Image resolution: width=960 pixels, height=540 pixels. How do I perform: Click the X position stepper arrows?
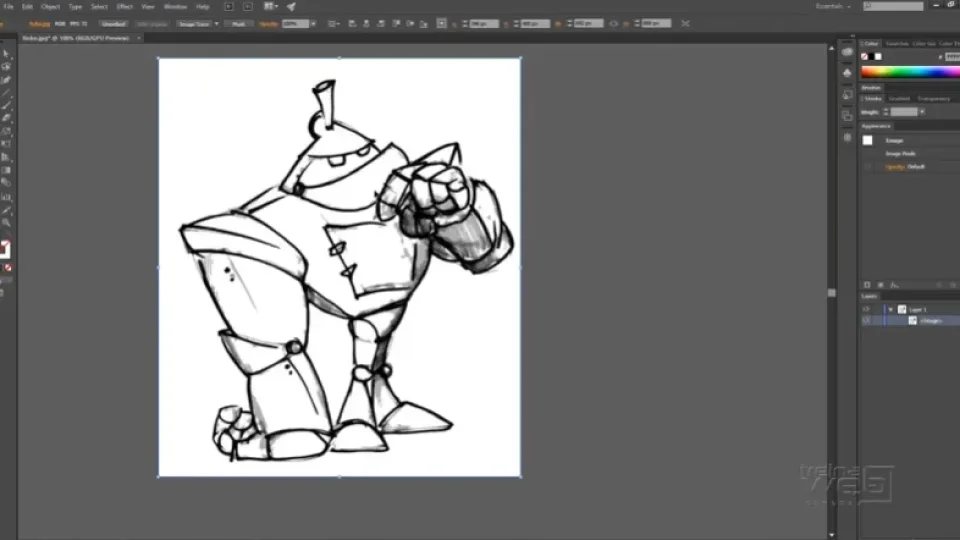tap(465, 24)
